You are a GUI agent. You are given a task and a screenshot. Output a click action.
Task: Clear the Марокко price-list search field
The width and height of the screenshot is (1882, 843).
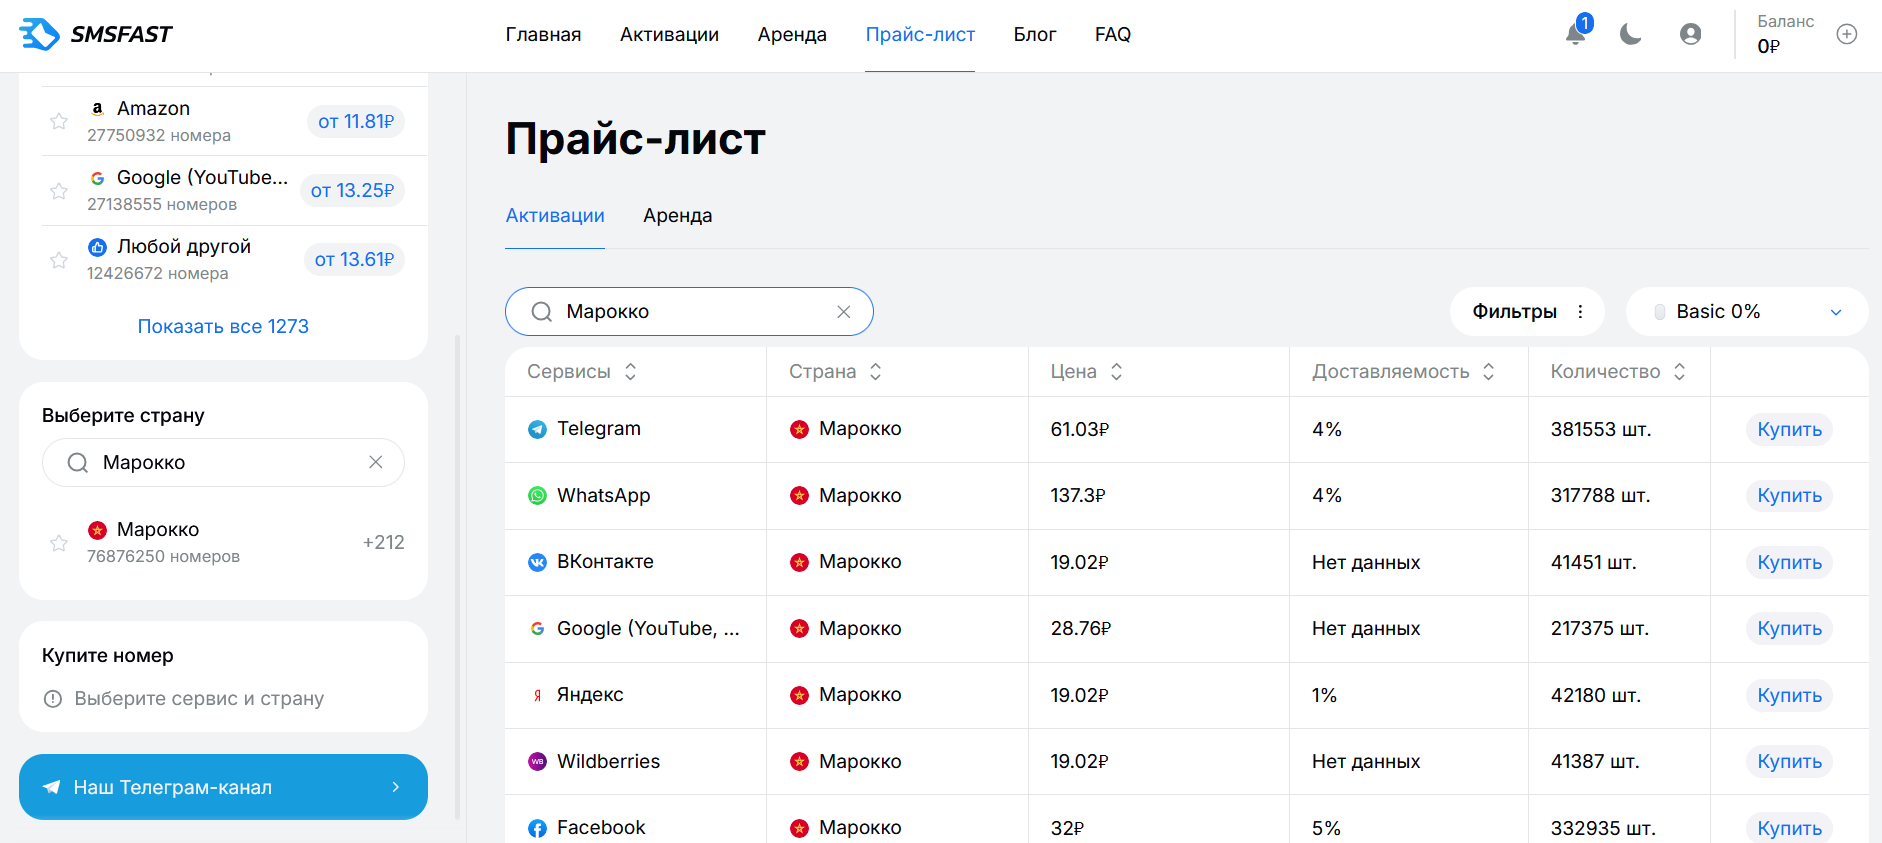coord(844,312)
